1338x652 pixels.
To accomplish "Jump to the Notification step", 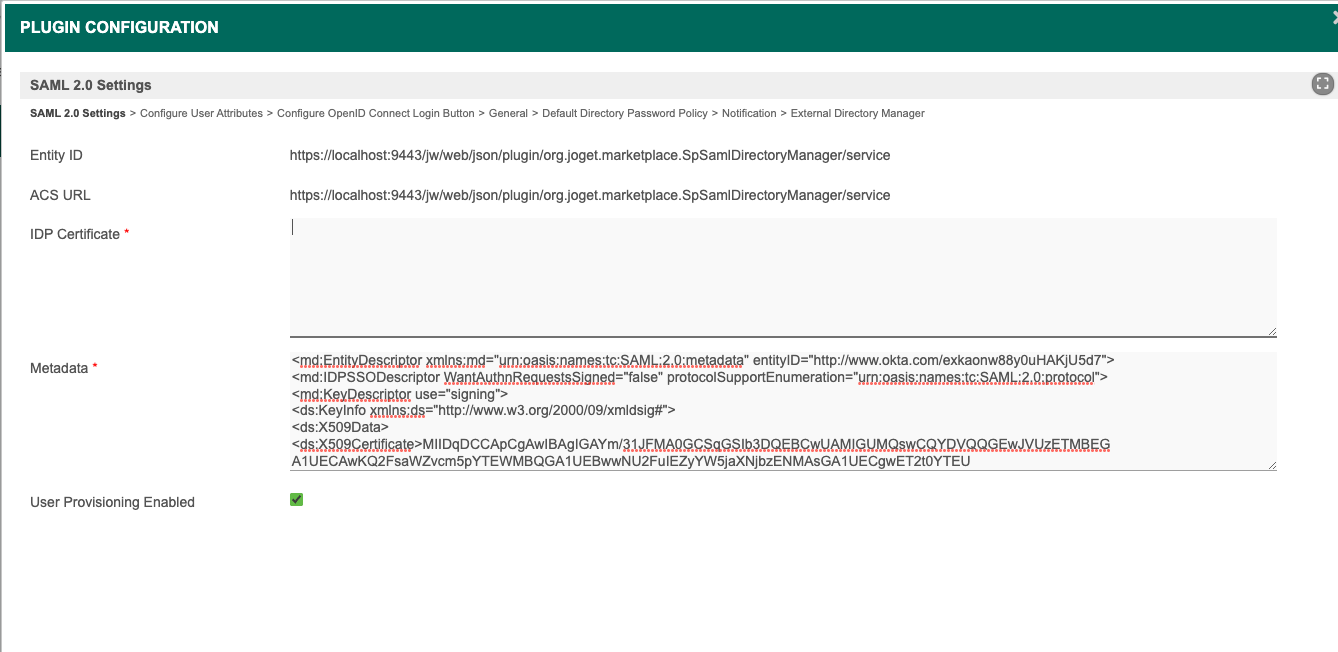I will 749,113.
